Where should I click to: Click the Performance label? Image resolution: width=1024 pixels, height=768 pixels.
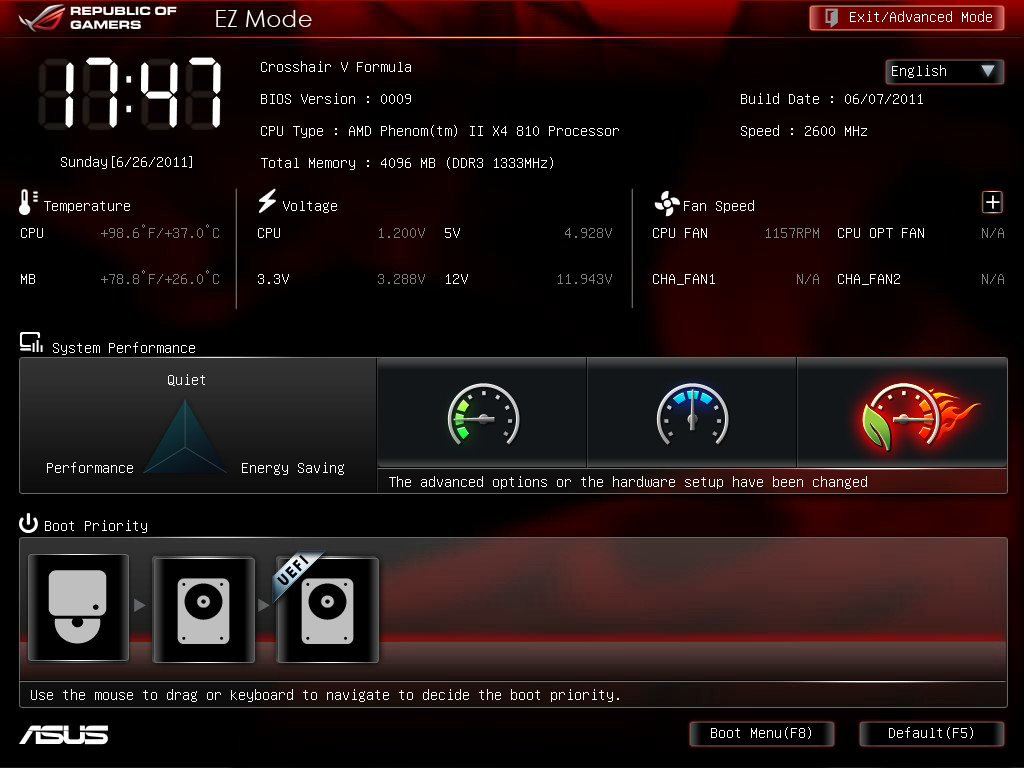(x=89, y=468)
